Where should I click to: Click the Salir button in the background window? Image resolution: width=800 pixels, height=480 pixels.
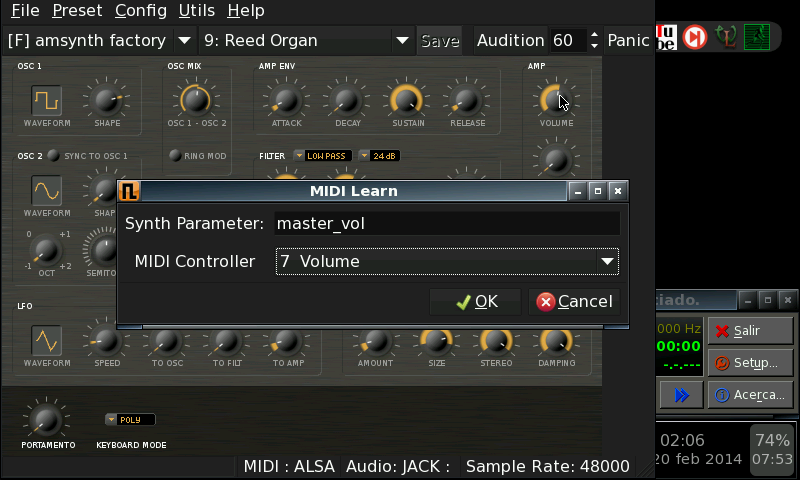pyautogui.click(x=750, y=331)
